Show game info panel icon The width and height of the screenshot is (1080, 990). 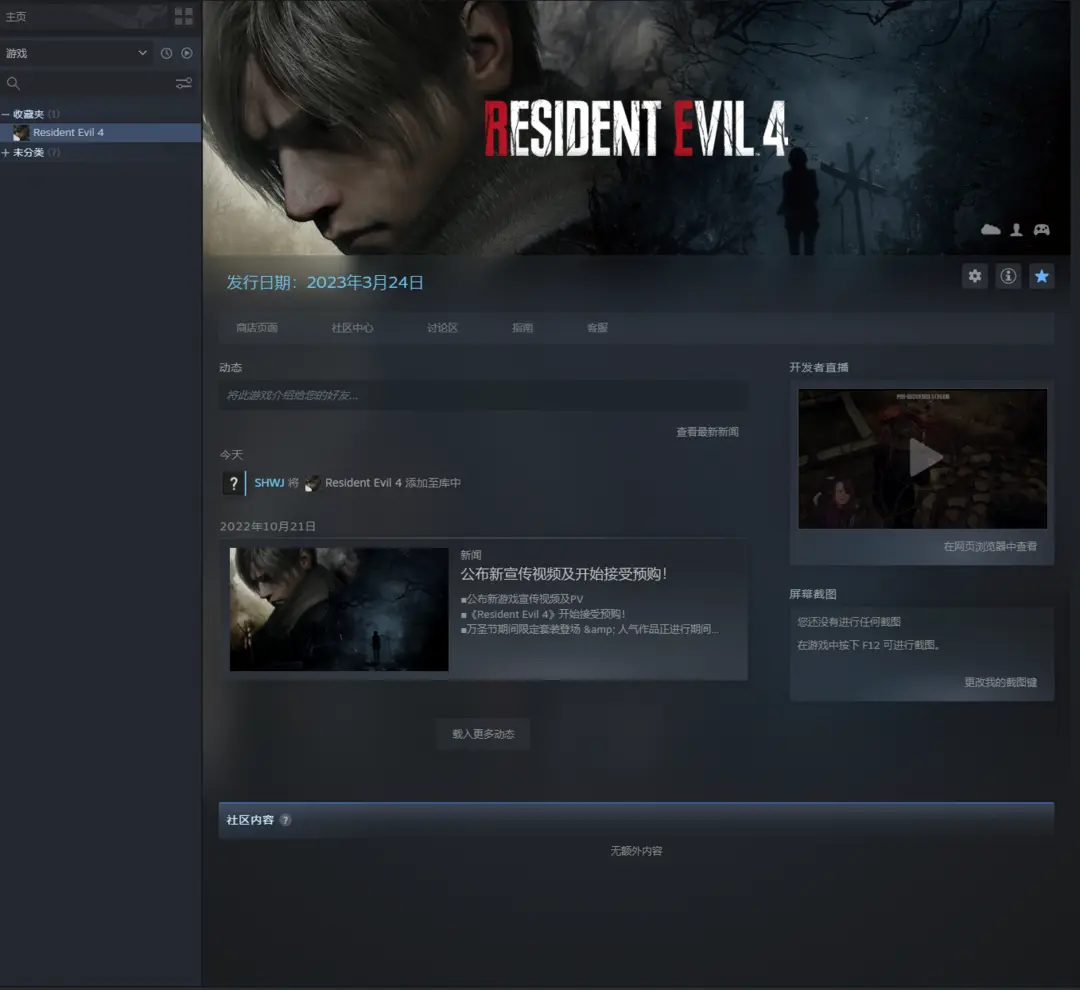(1008, 276)
